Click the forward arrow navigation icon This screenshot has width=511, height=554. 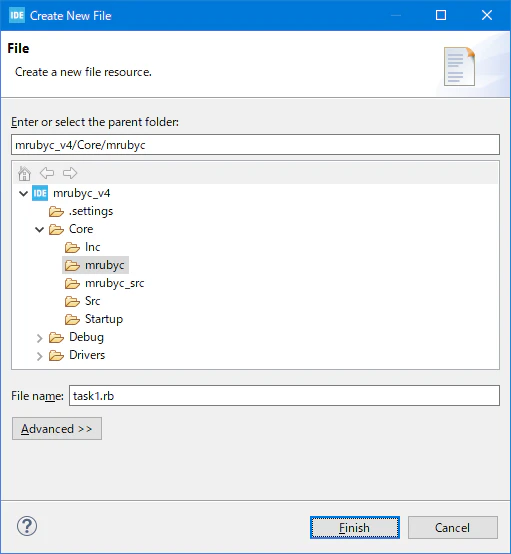click(x=70, y=173)
